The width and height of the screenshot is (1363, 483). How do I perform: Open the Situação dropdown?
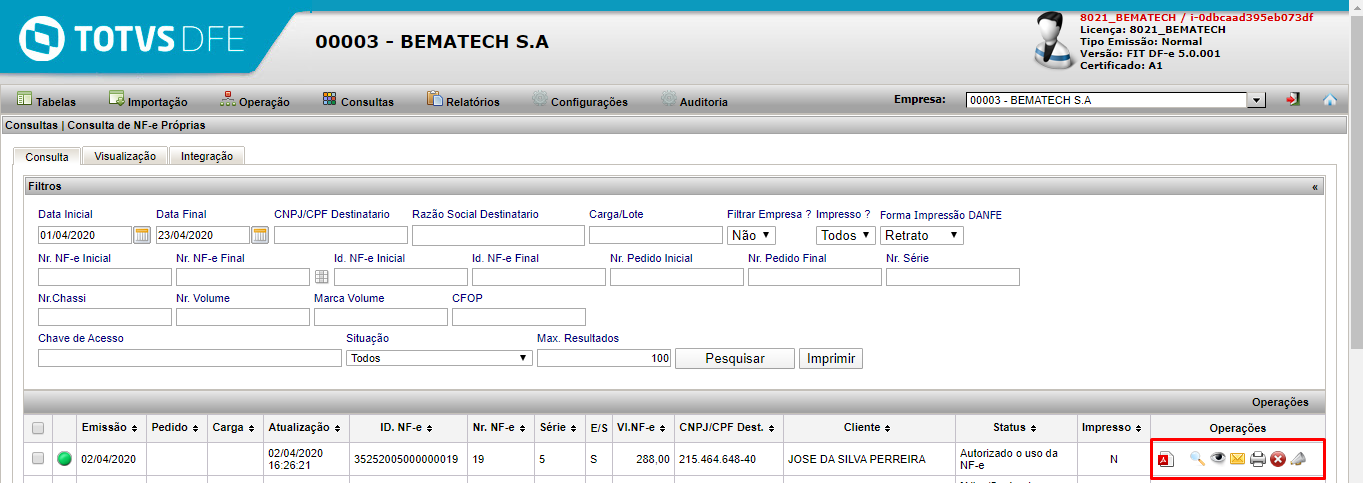[x=438, y=358]
